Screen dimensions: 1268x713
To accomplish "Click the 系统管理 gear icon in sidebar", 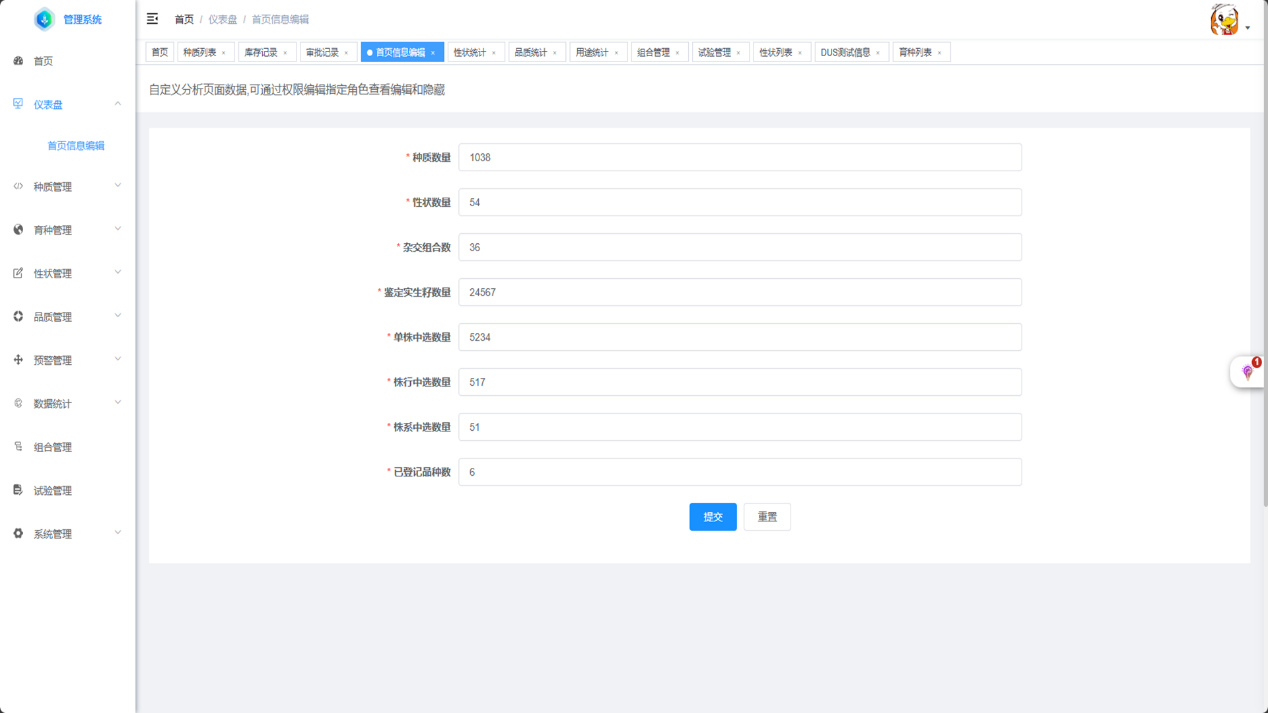I will pyautogui.click(x=18, y=534).
